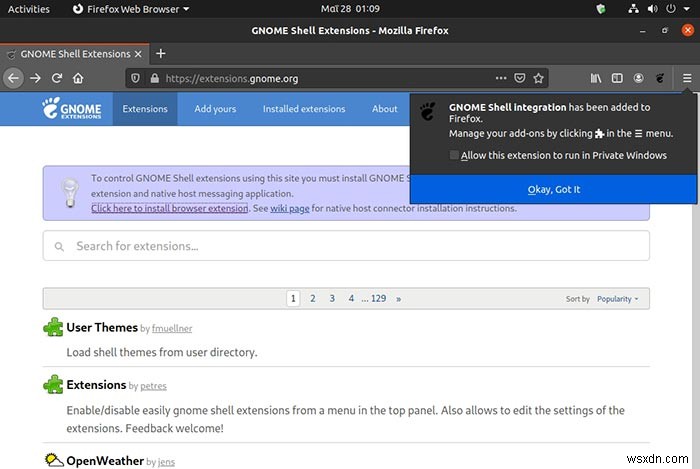Open the Sort by Popularity dropdown

617,299
